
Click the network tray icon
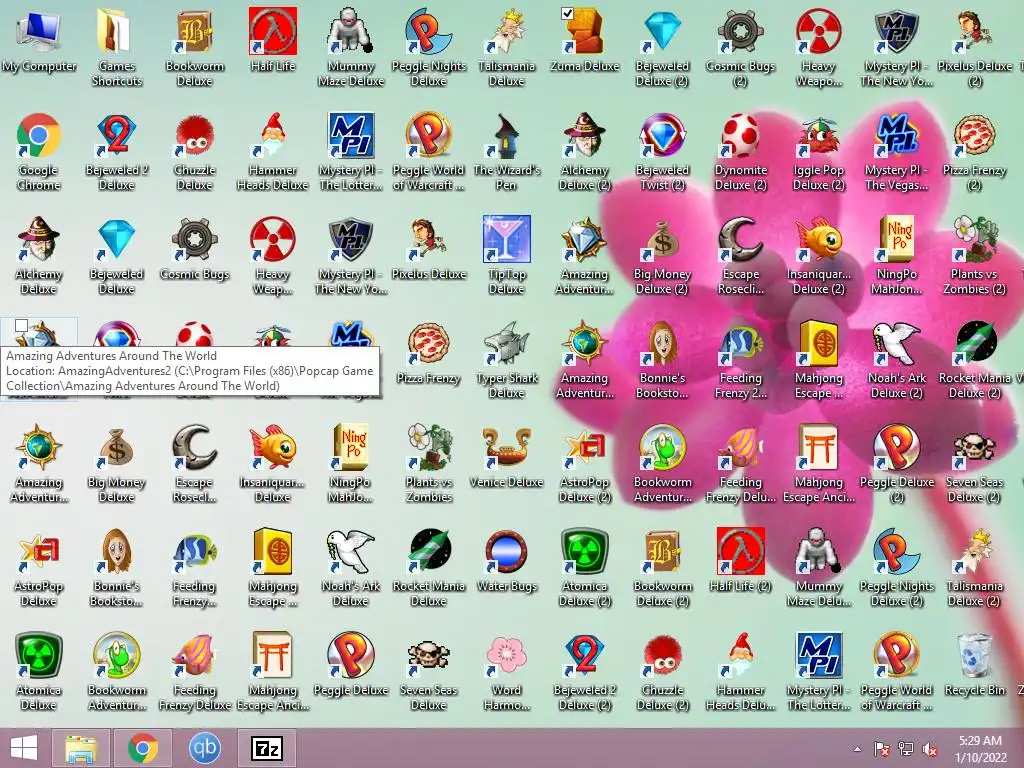point(906,749)
